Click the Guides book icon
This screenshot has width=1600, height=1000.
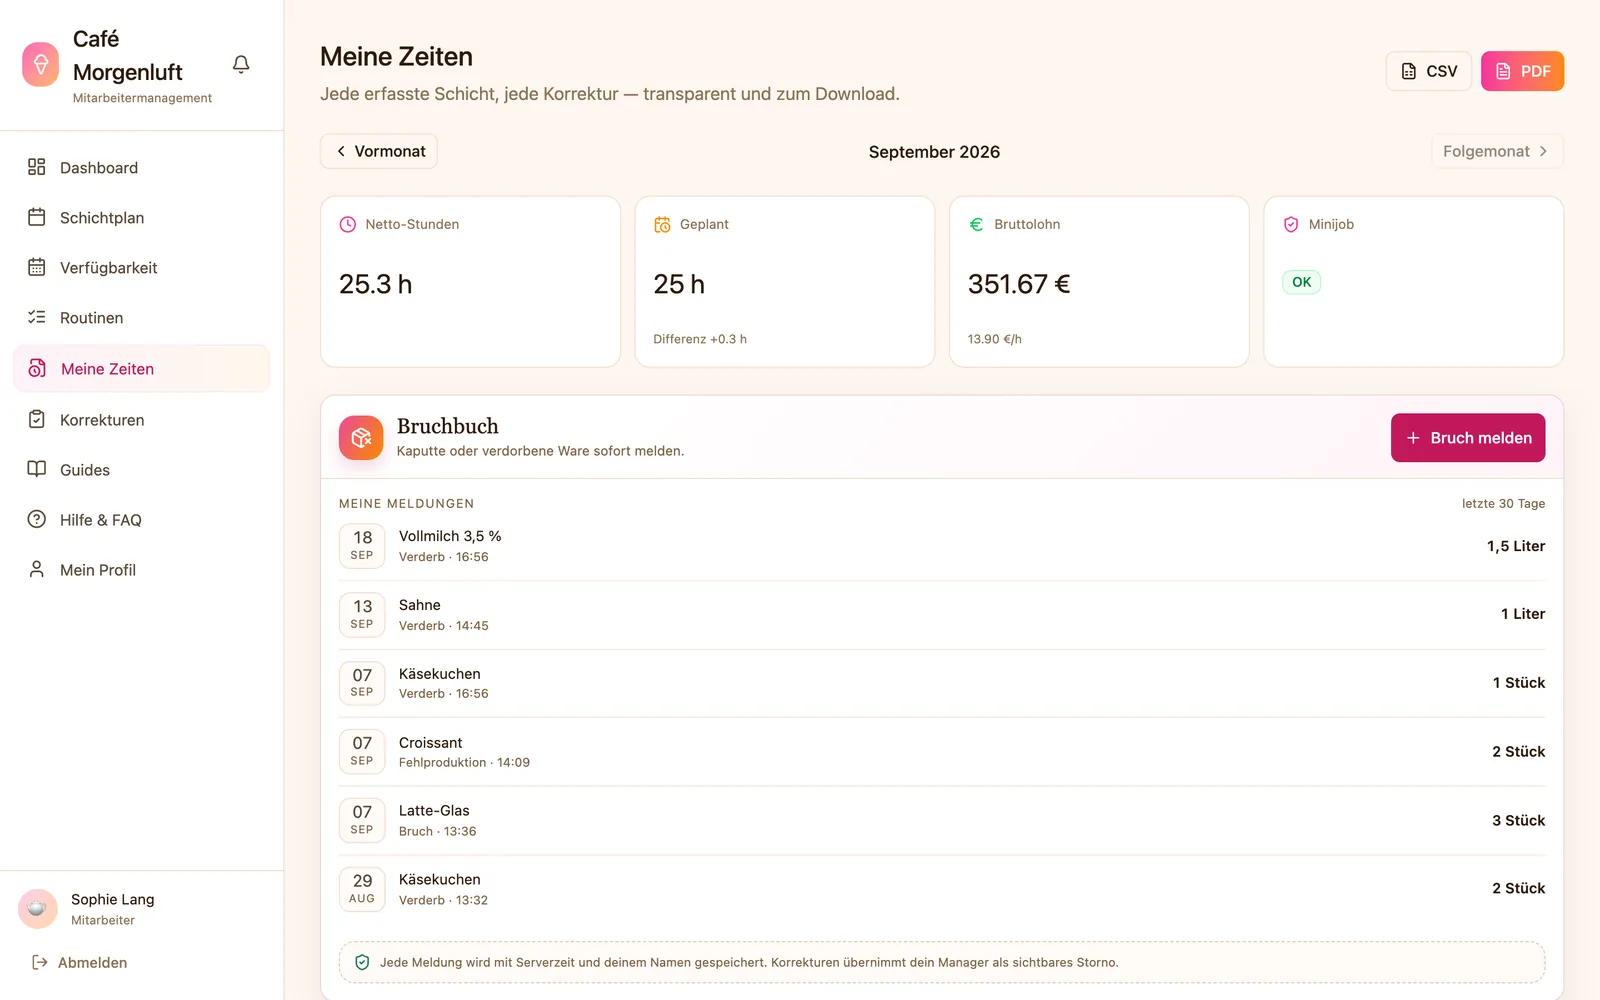pos(37,469)
